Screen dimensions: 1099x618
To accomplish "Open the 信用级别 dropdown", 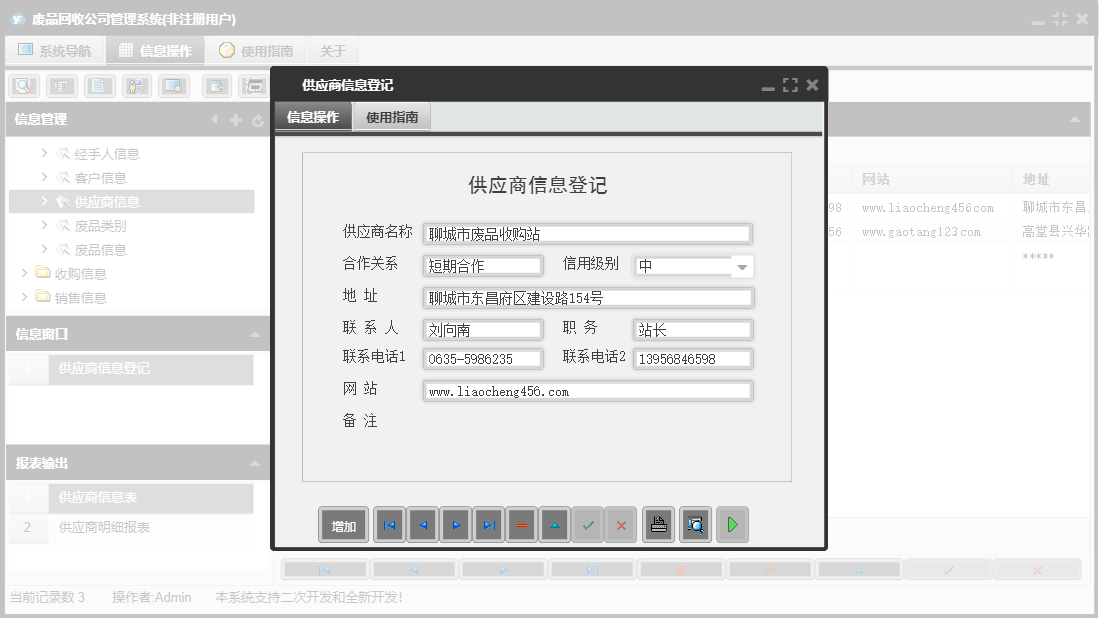I will tap(741, 266).
